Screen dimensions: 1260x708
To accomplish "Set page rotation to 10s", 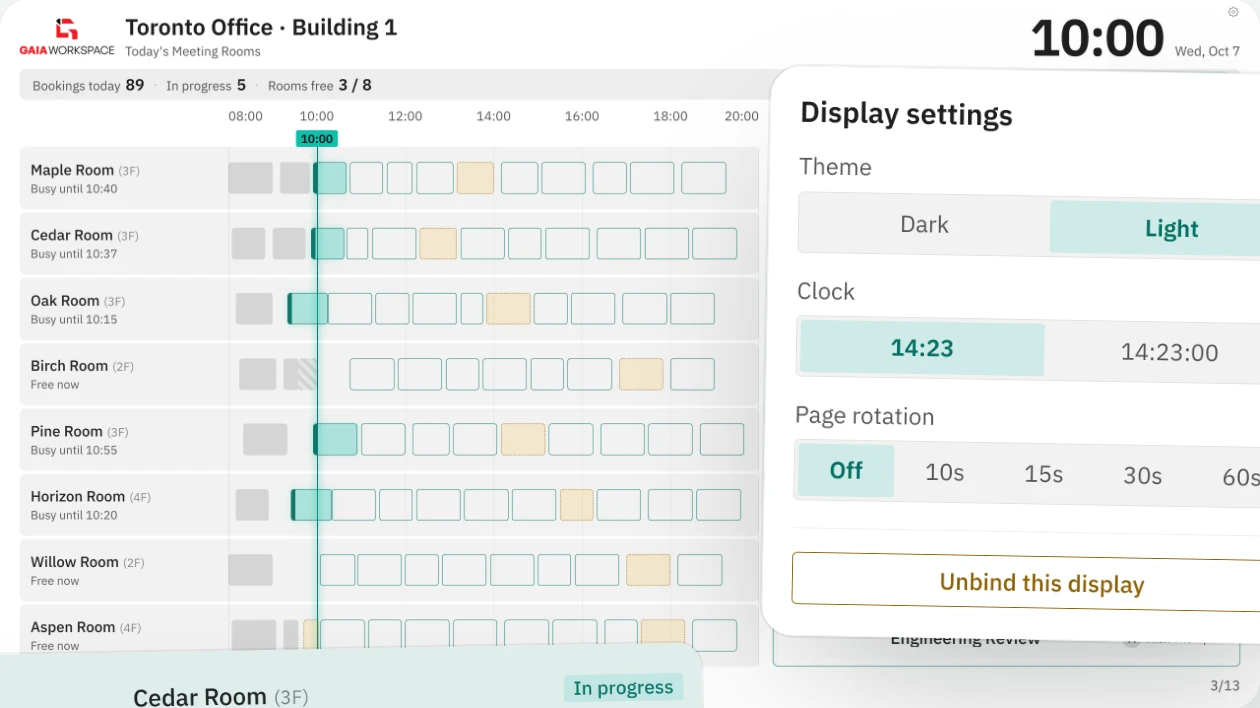I will tap(944, 472).
